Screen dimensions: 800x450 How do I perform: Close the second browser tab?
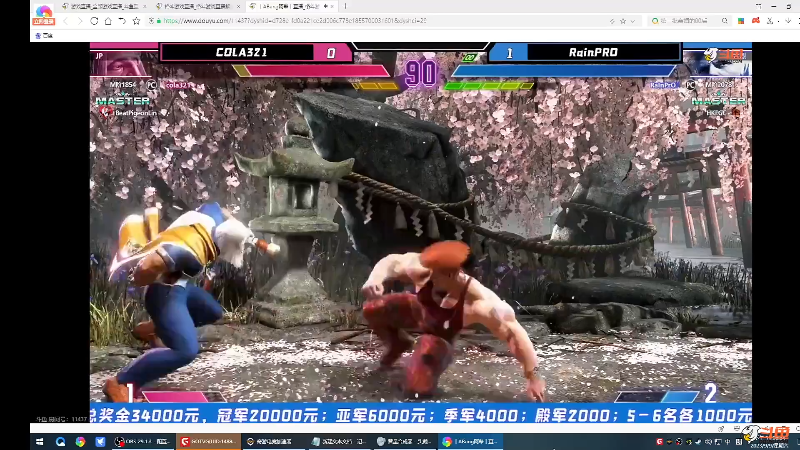pyautogui.click(x=238, y=6)
